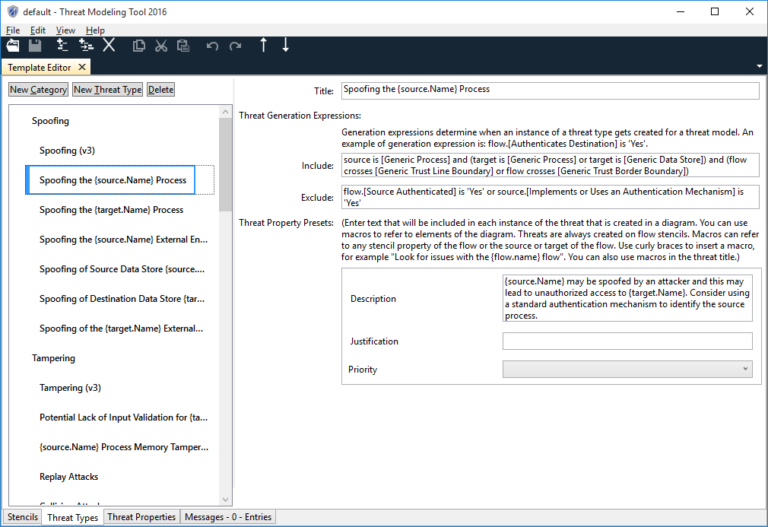Click the Title input field
The height and width of the screenshot is (527, 768).
click(x=550, y=90)
